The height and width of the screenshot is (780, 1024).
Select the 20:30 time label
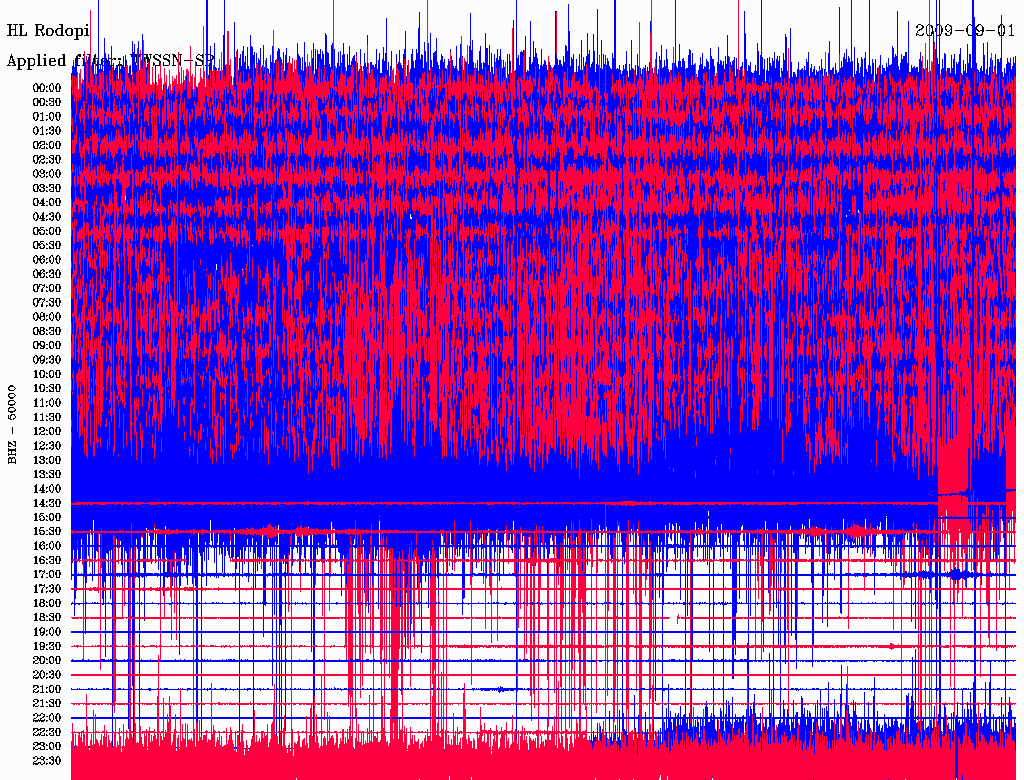pos(47,675)
